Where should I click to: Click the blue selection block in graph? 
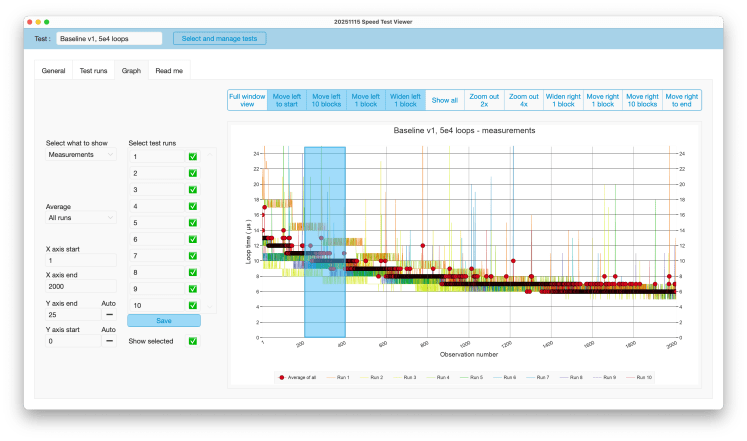point(324,242)
